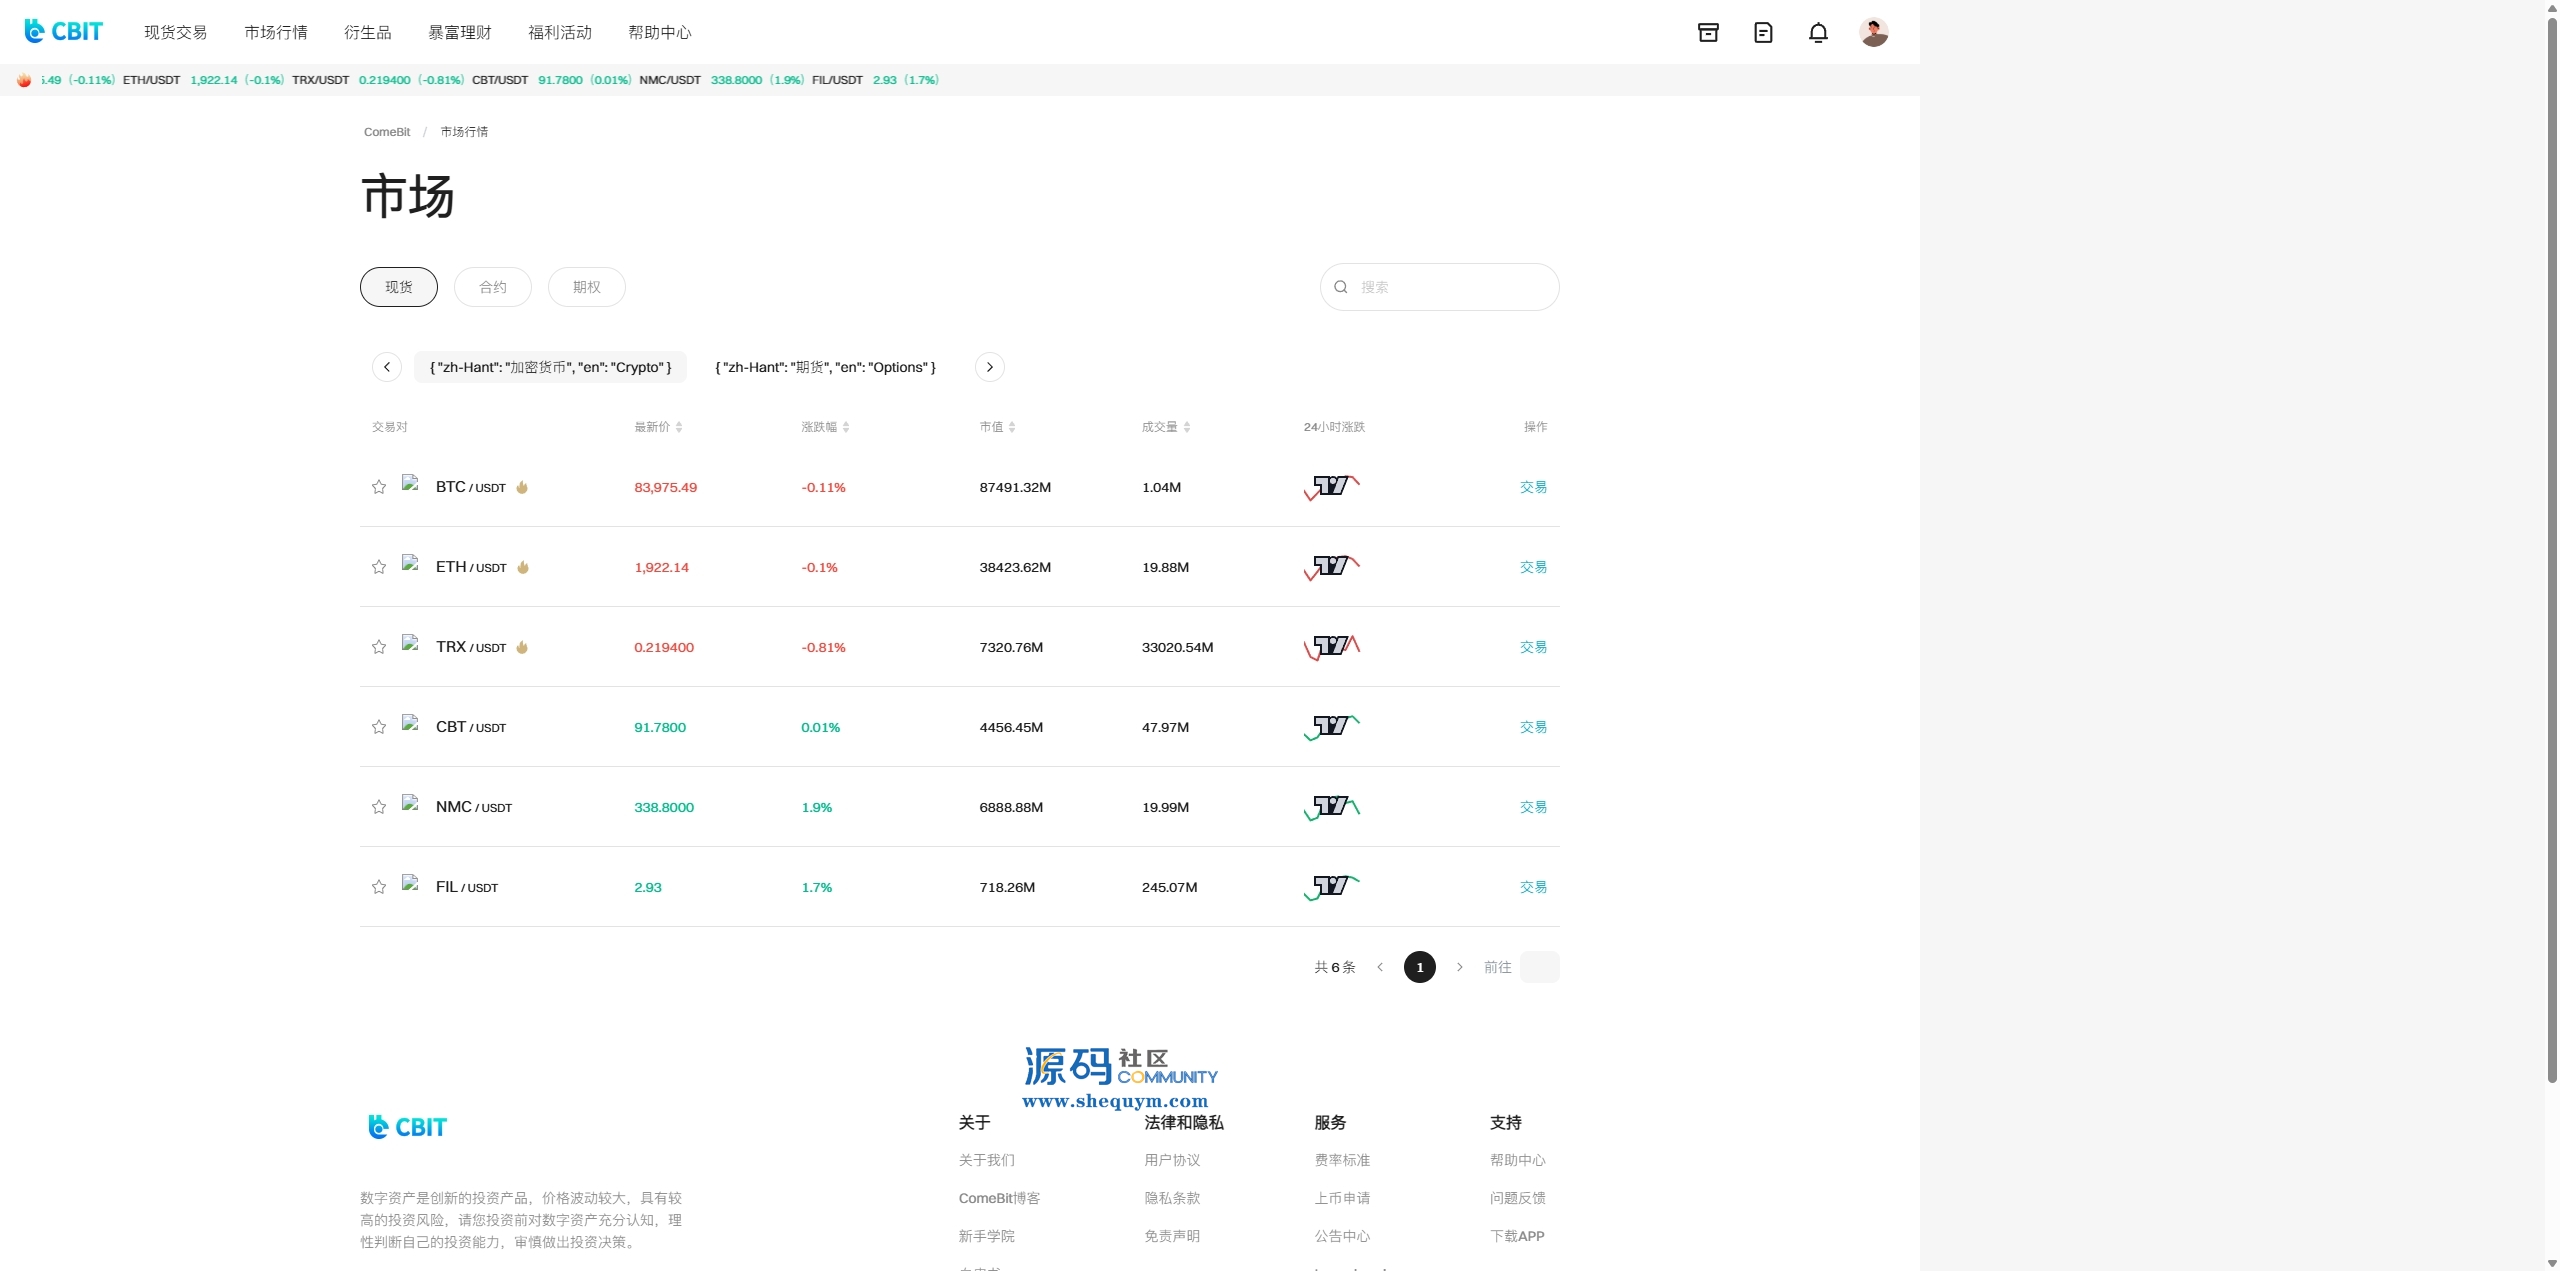Click the user avatar picture
The height and width of the screenshot is (1271, 2560).
tap(1873, 33)
